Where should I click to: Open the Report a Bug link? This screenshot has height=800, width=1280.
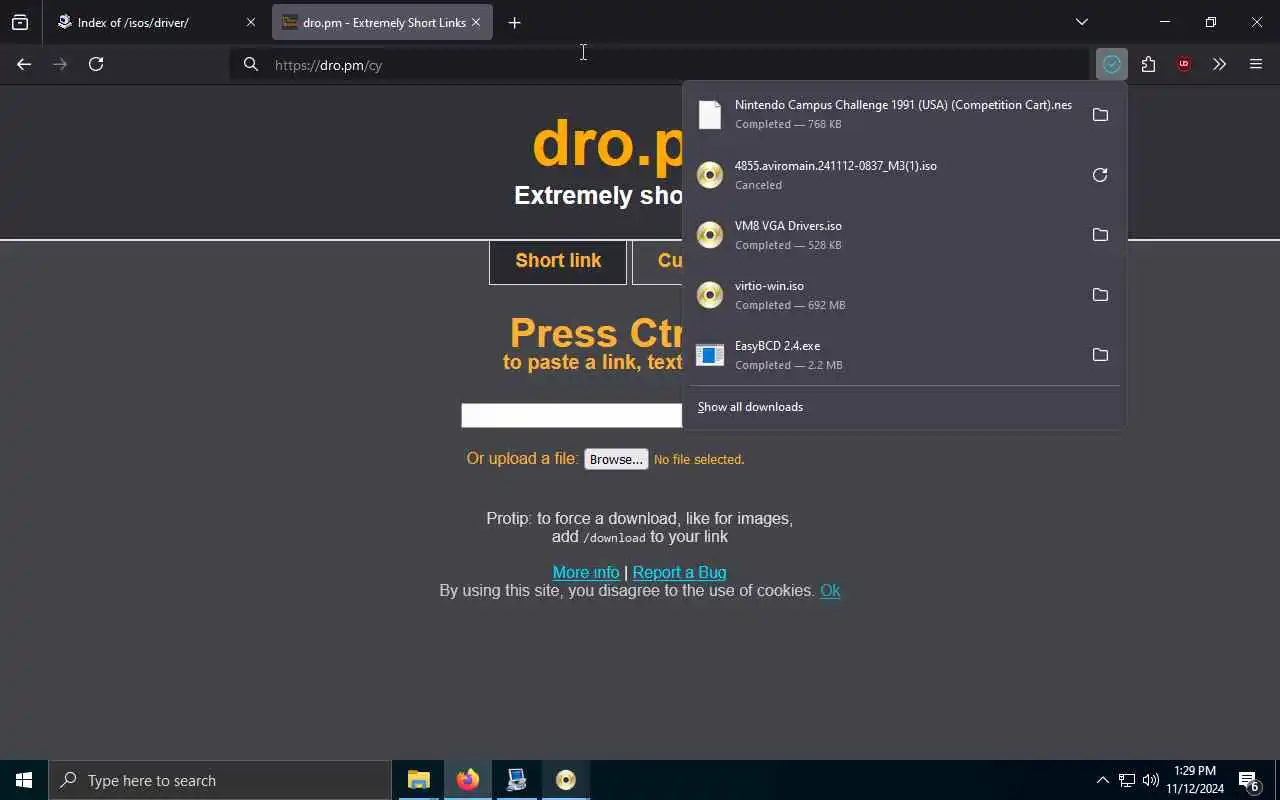coord(680,572)
